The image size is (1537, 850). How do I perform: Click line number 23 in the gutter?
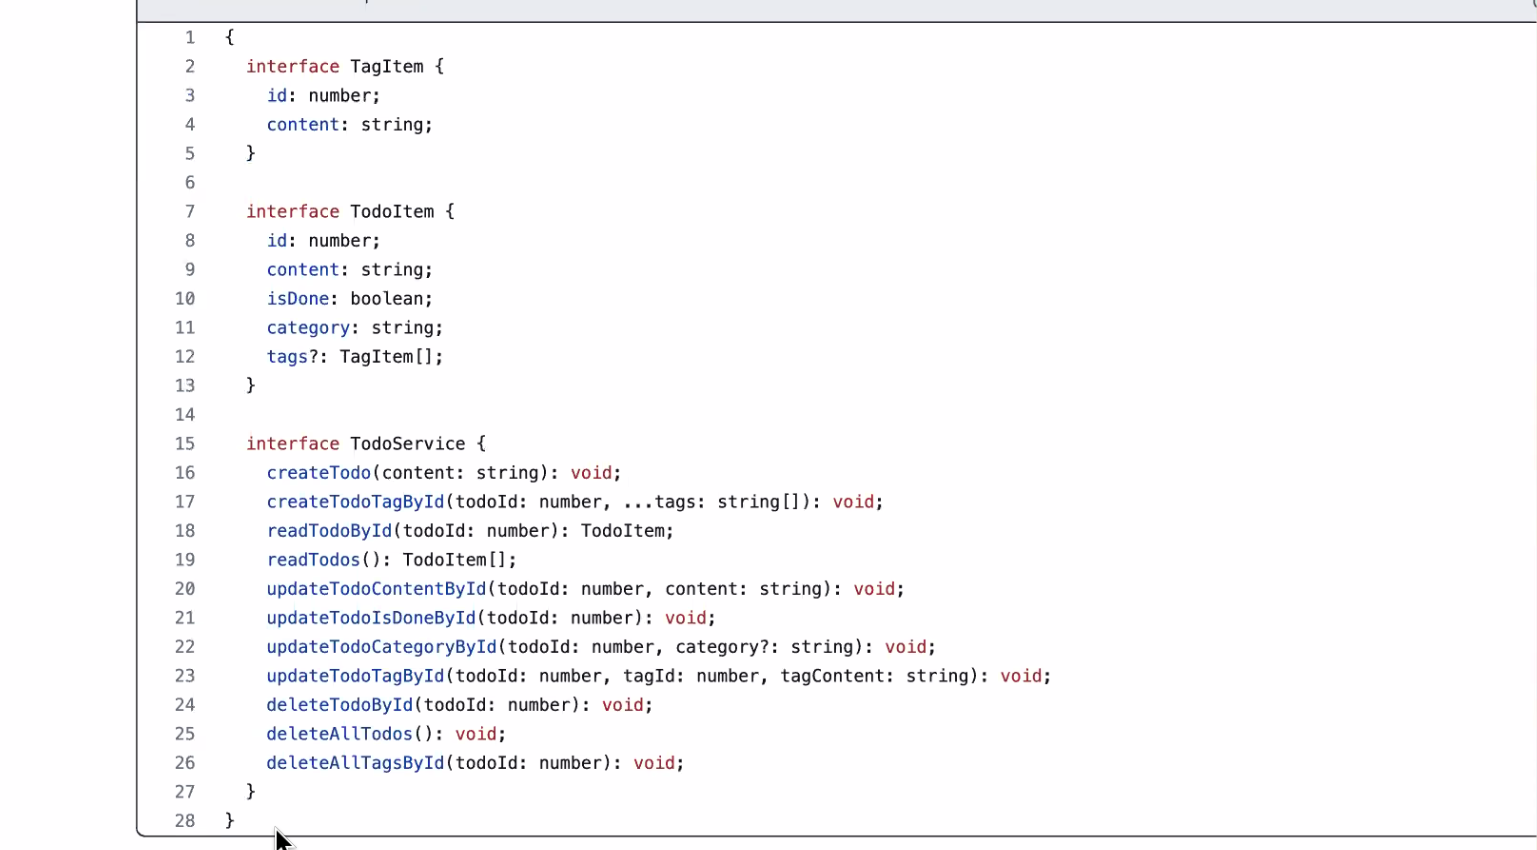pyautogui.click(x=185, y=676)
